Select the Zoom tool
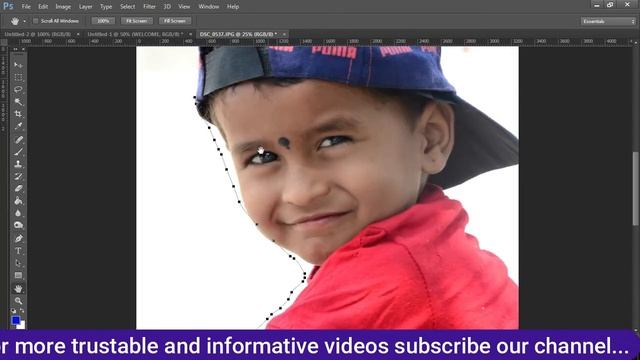640x360 pixels. (x=18, y=301)
